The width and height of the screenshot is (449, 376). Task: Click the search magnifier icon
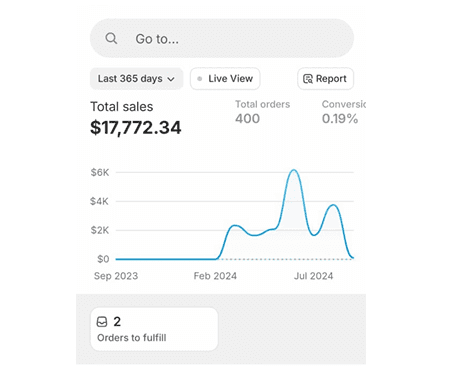pyautogui.click(x=111, y=39)
